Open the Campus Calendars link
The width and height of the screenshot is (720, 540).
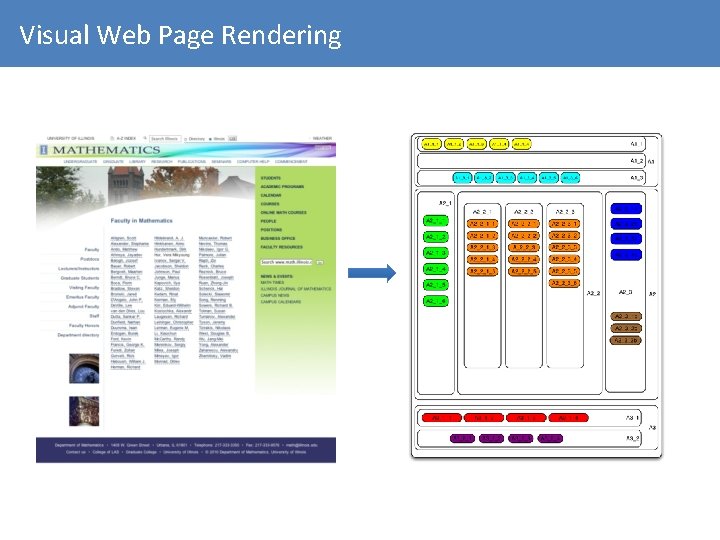click(x=281, y=302)
